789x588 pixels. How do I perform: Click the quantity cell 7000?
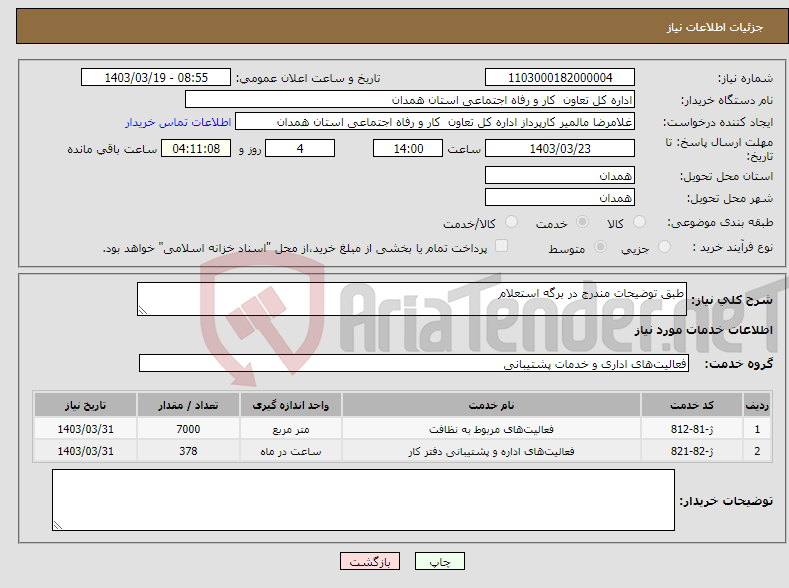pos(188,429)
